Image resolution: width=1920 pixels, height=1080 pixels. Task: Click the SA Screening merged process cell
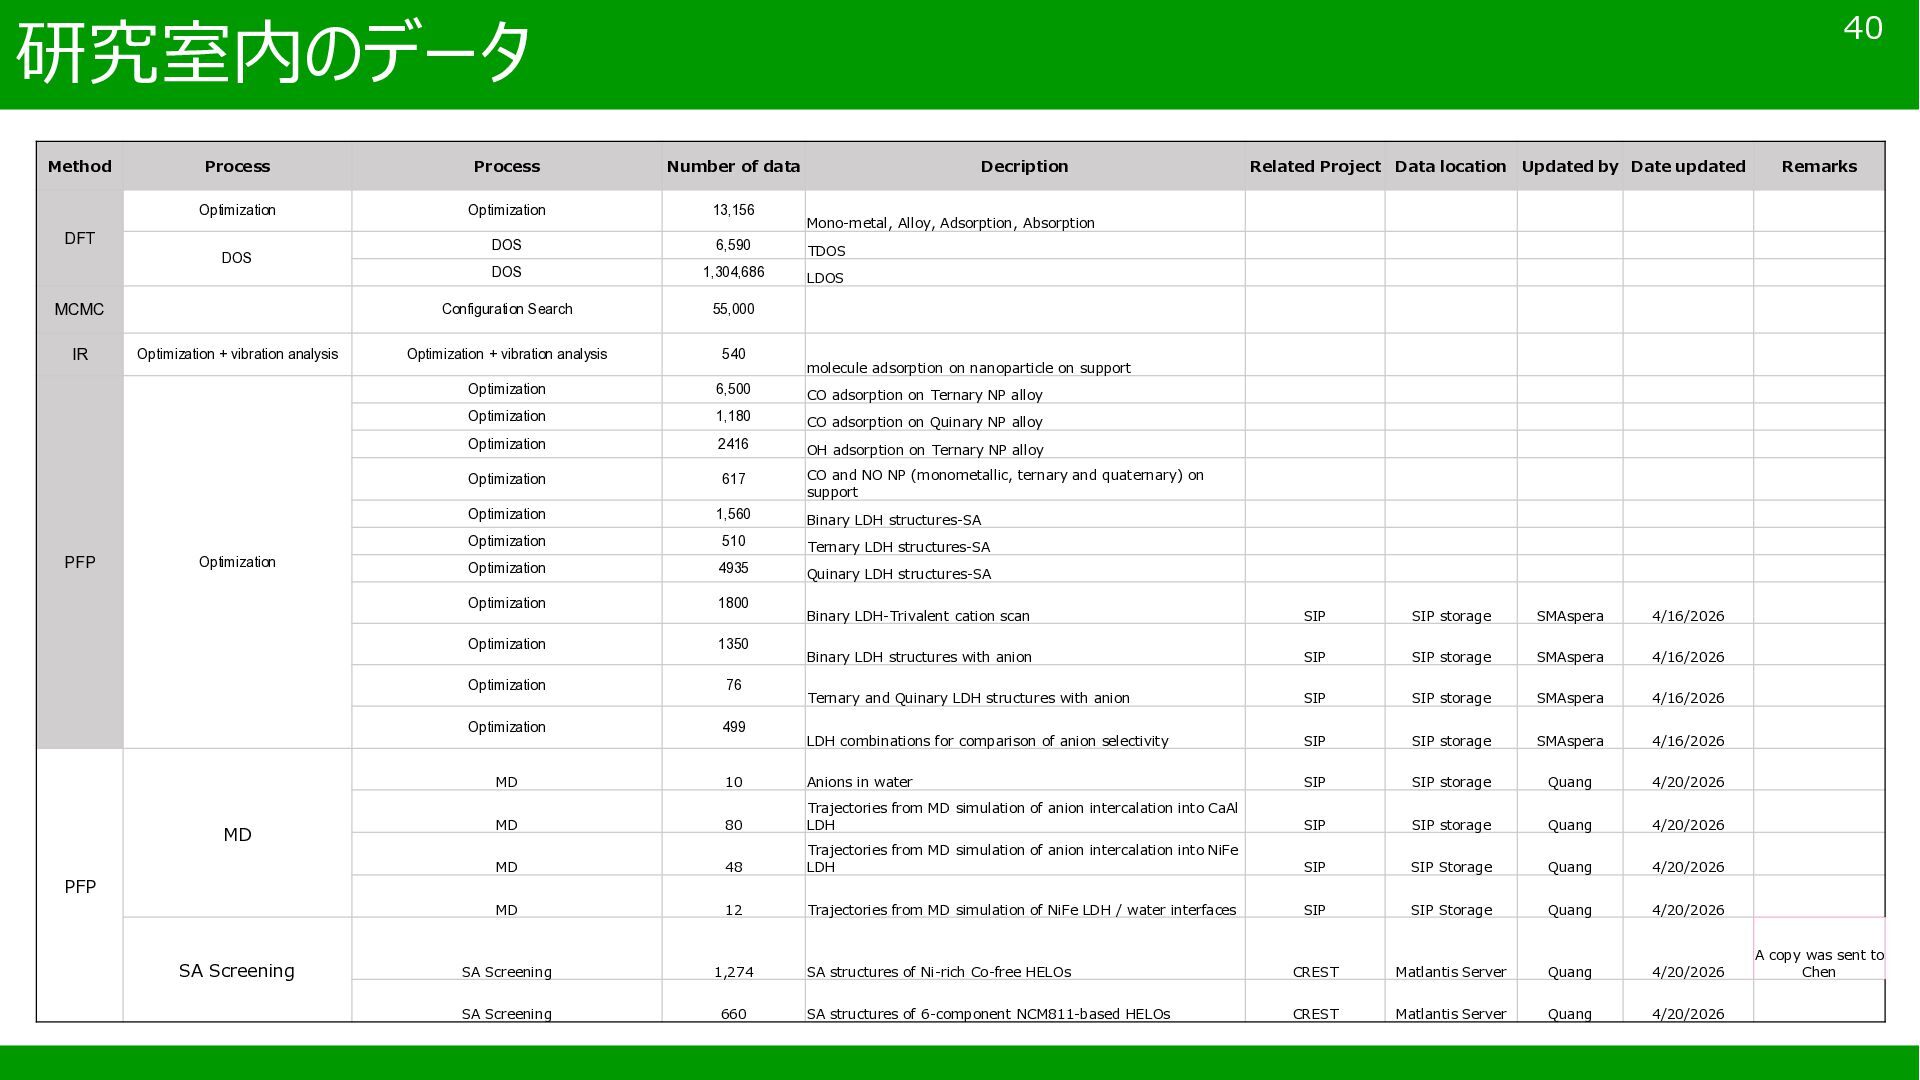[237, 970]
